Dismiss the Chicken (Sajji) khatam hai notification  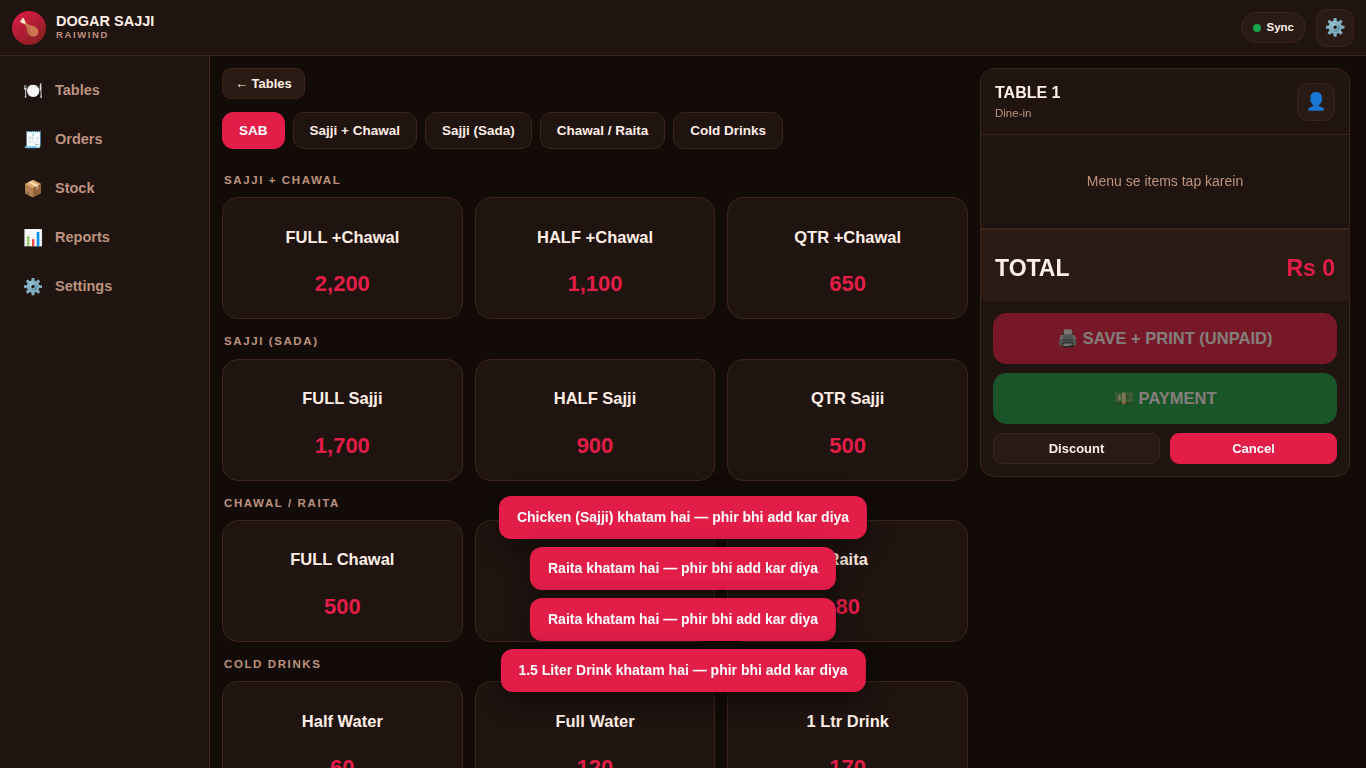coord(683,517)
